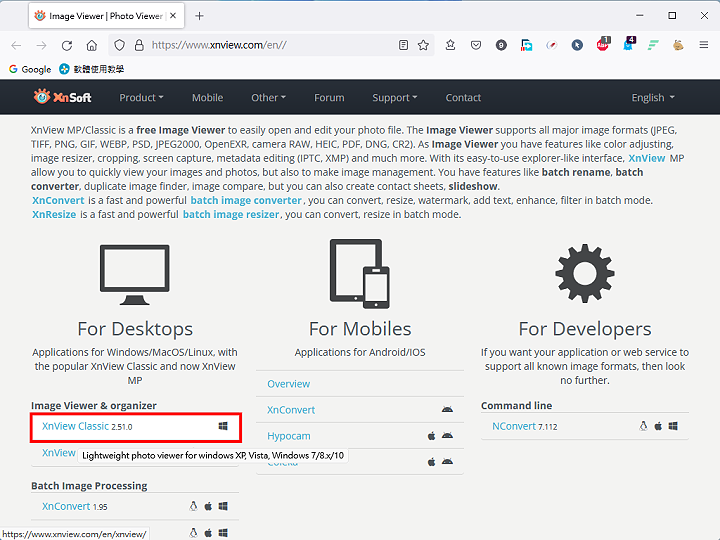Image resolution: width=720 pixels, height=540 pixels.
Task: Click Apple icon in XnConvert 1.95 row
Action: [x=208, y=506]
